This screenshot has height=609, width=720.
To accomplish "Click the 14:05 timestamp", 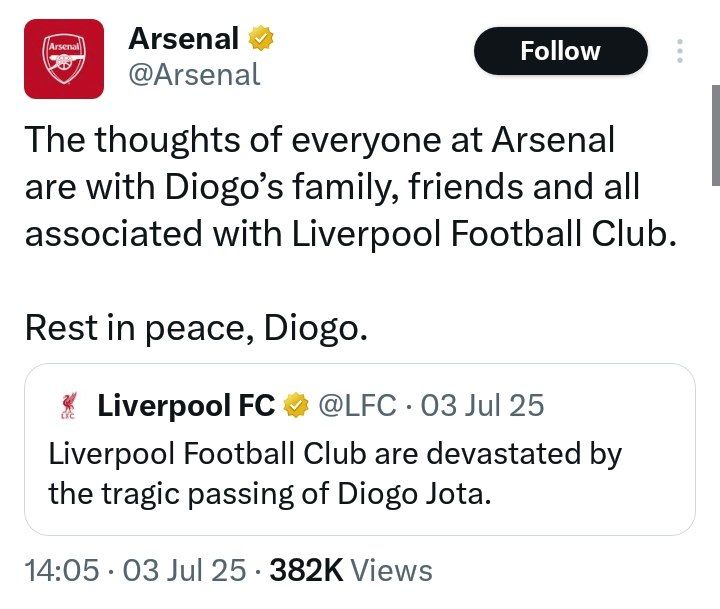I will (x=60, y=571).
